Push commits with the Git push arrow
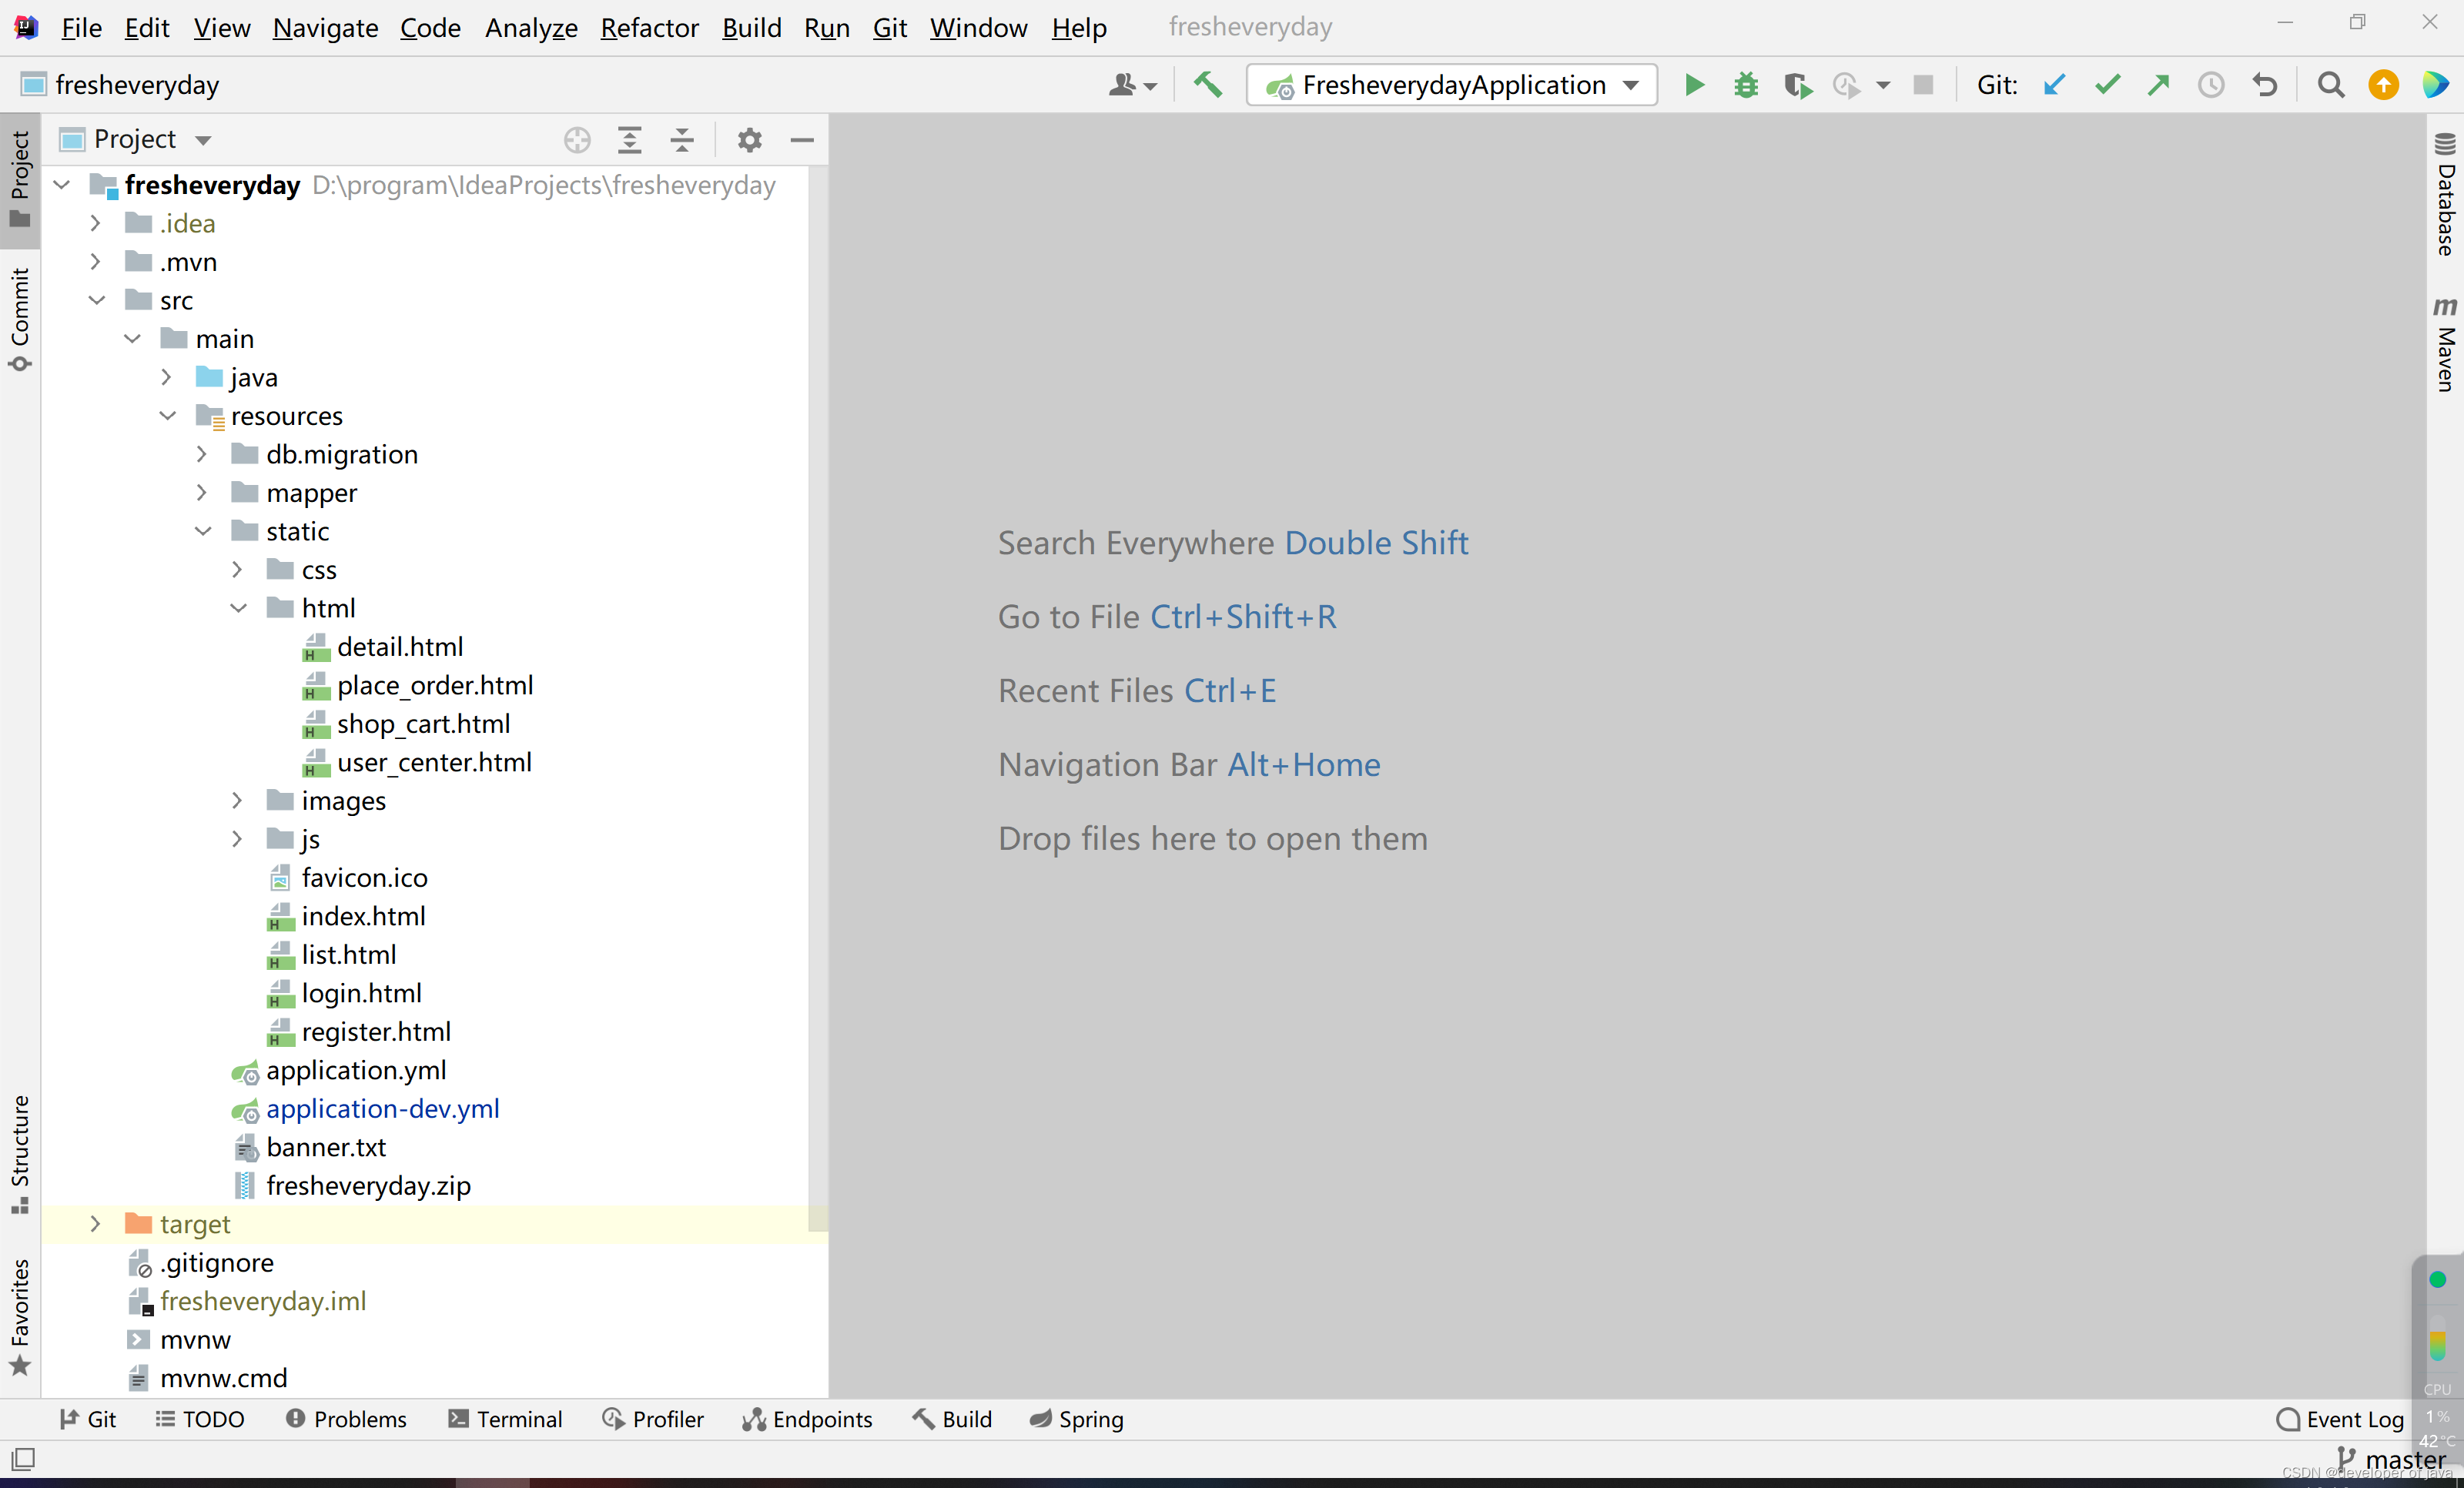This screenshot has height=1488, width=2464. (x=2159, y=85)
